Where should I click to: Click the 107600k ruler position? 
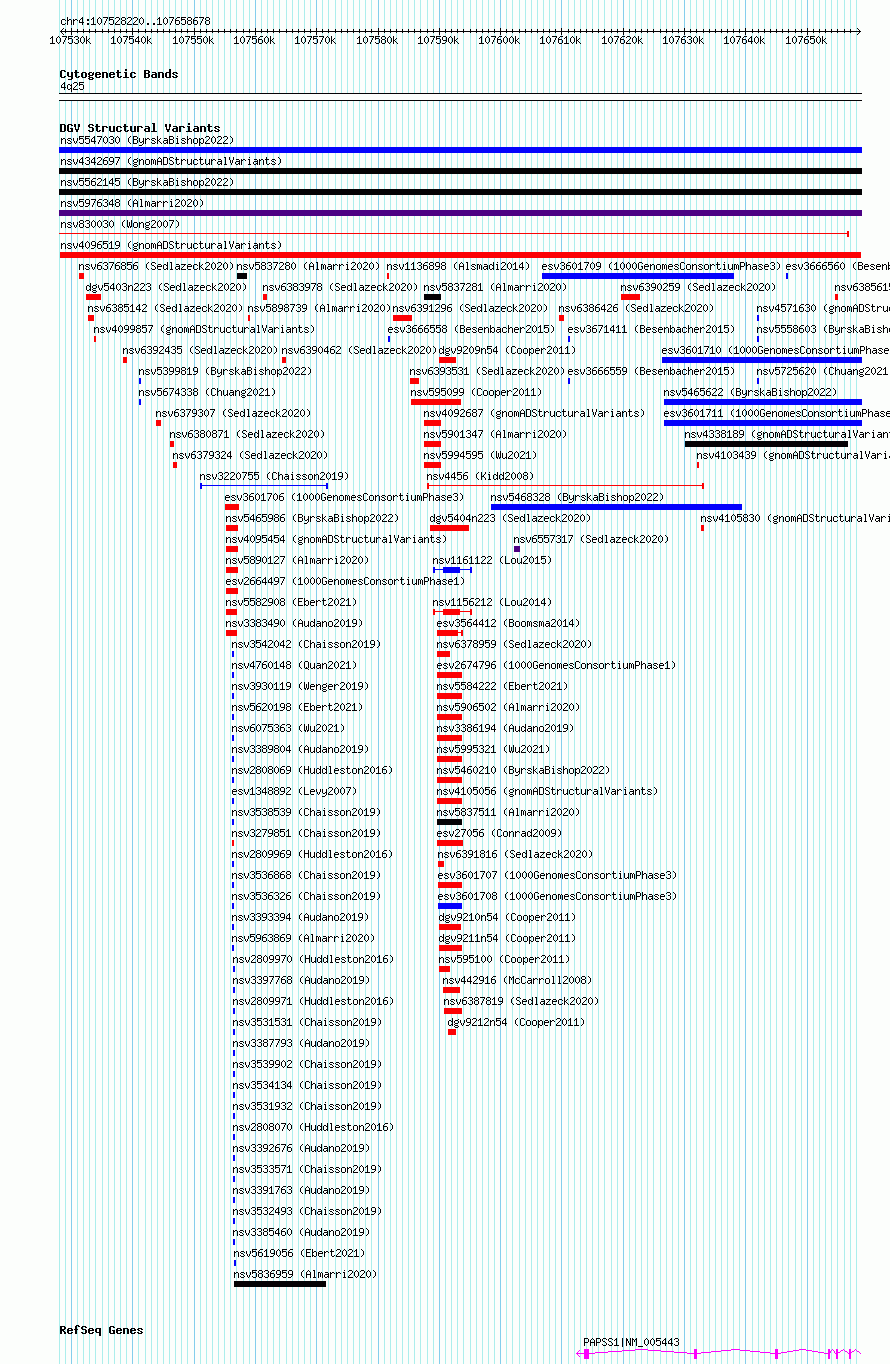pos(499,40)
